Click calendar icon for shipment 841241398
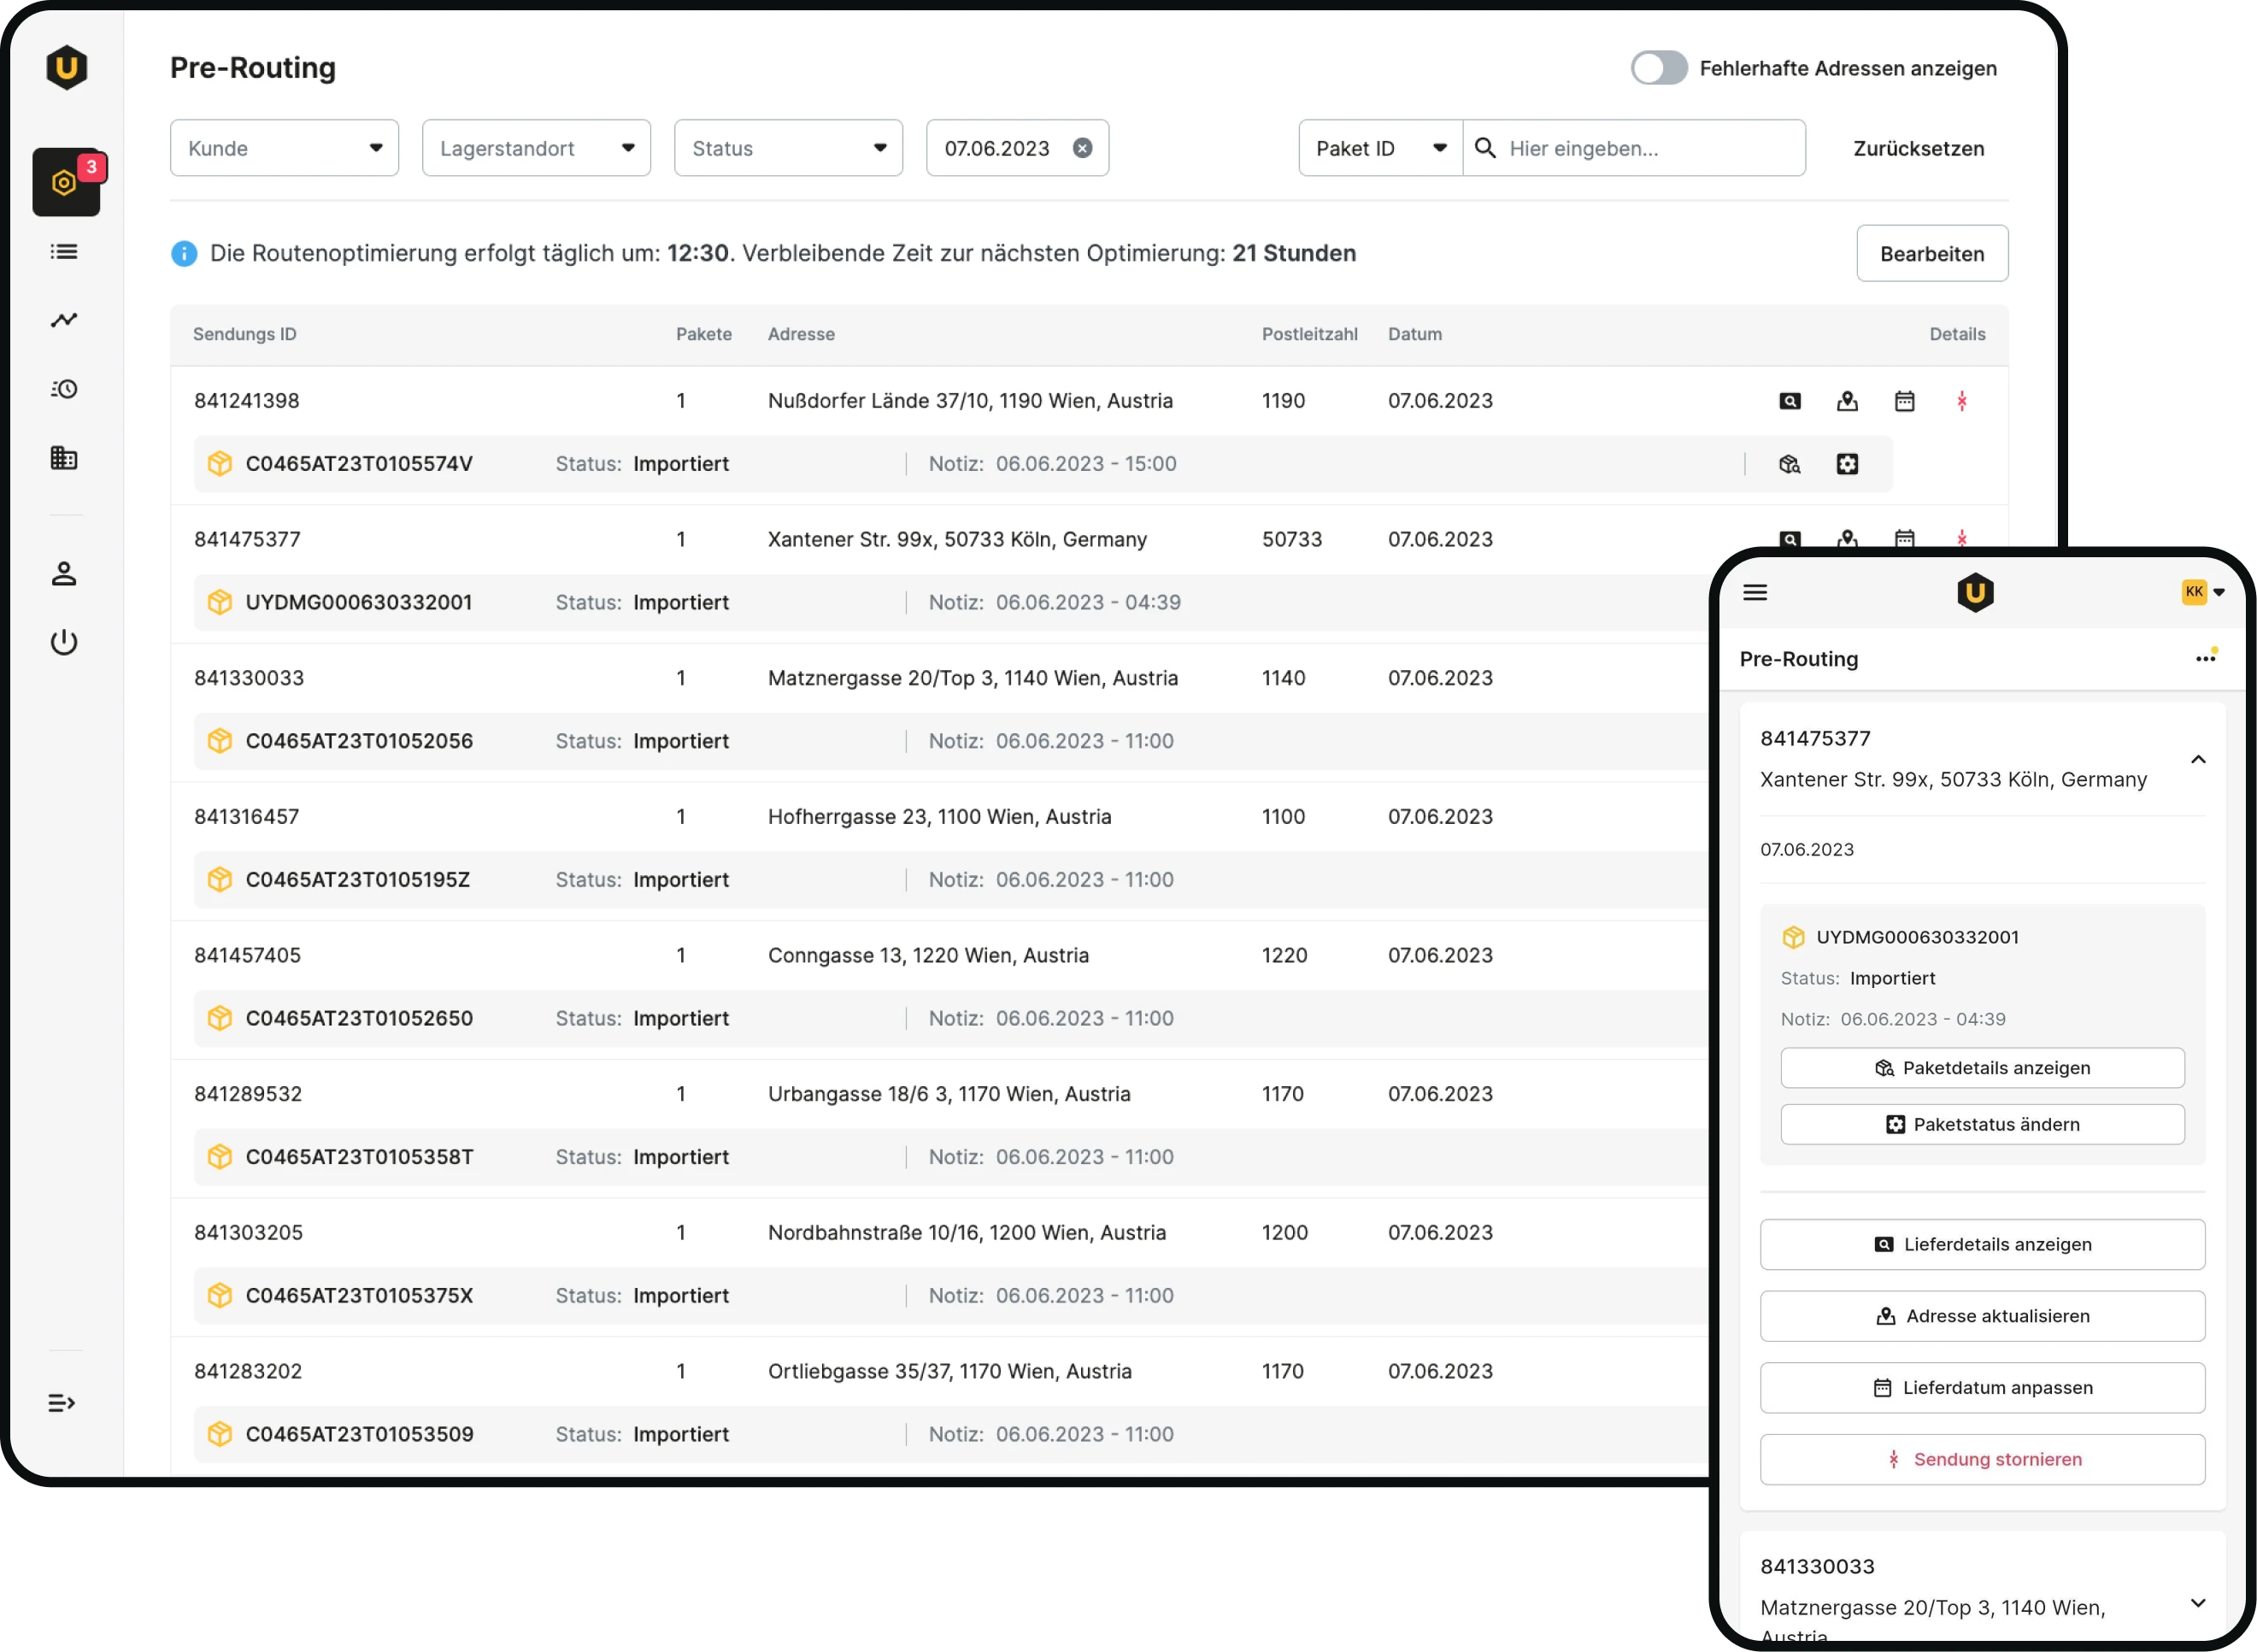Screen dimensions: 2257x1652 [x=1904, y=401]
